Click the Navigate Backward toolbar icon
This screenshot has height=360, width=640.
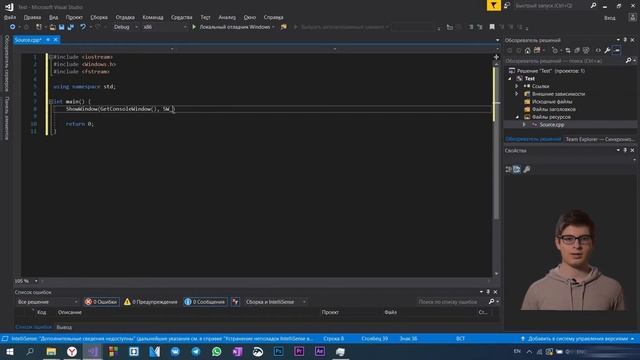(12, 27)
